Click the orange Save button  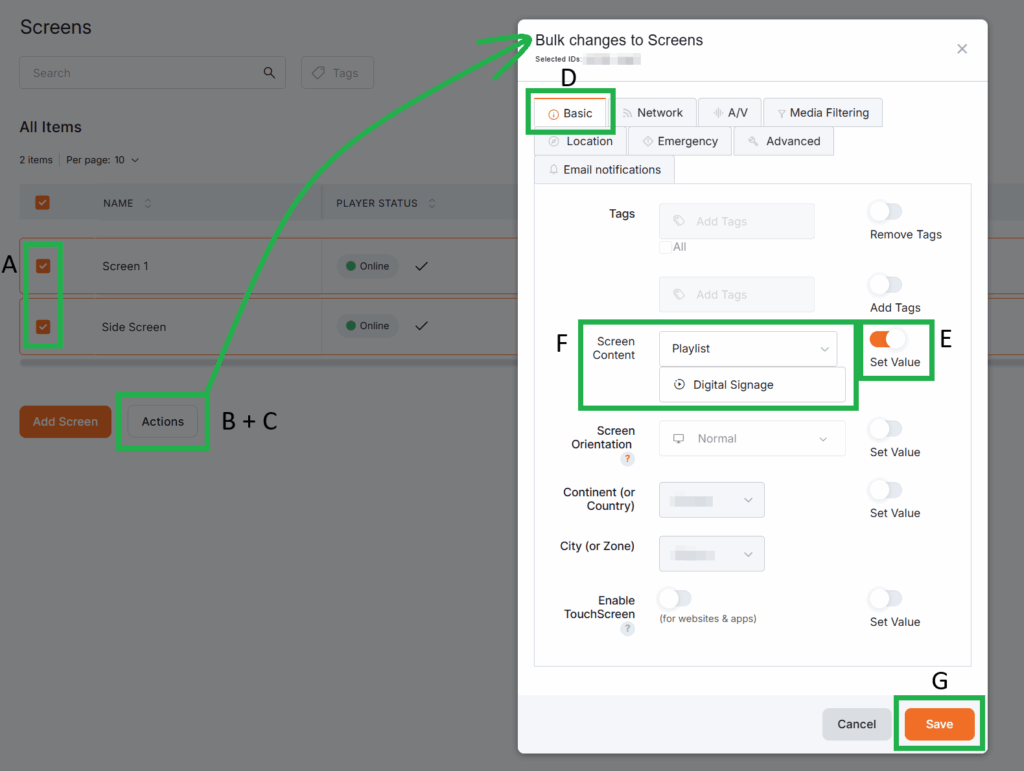coord(939,724)
